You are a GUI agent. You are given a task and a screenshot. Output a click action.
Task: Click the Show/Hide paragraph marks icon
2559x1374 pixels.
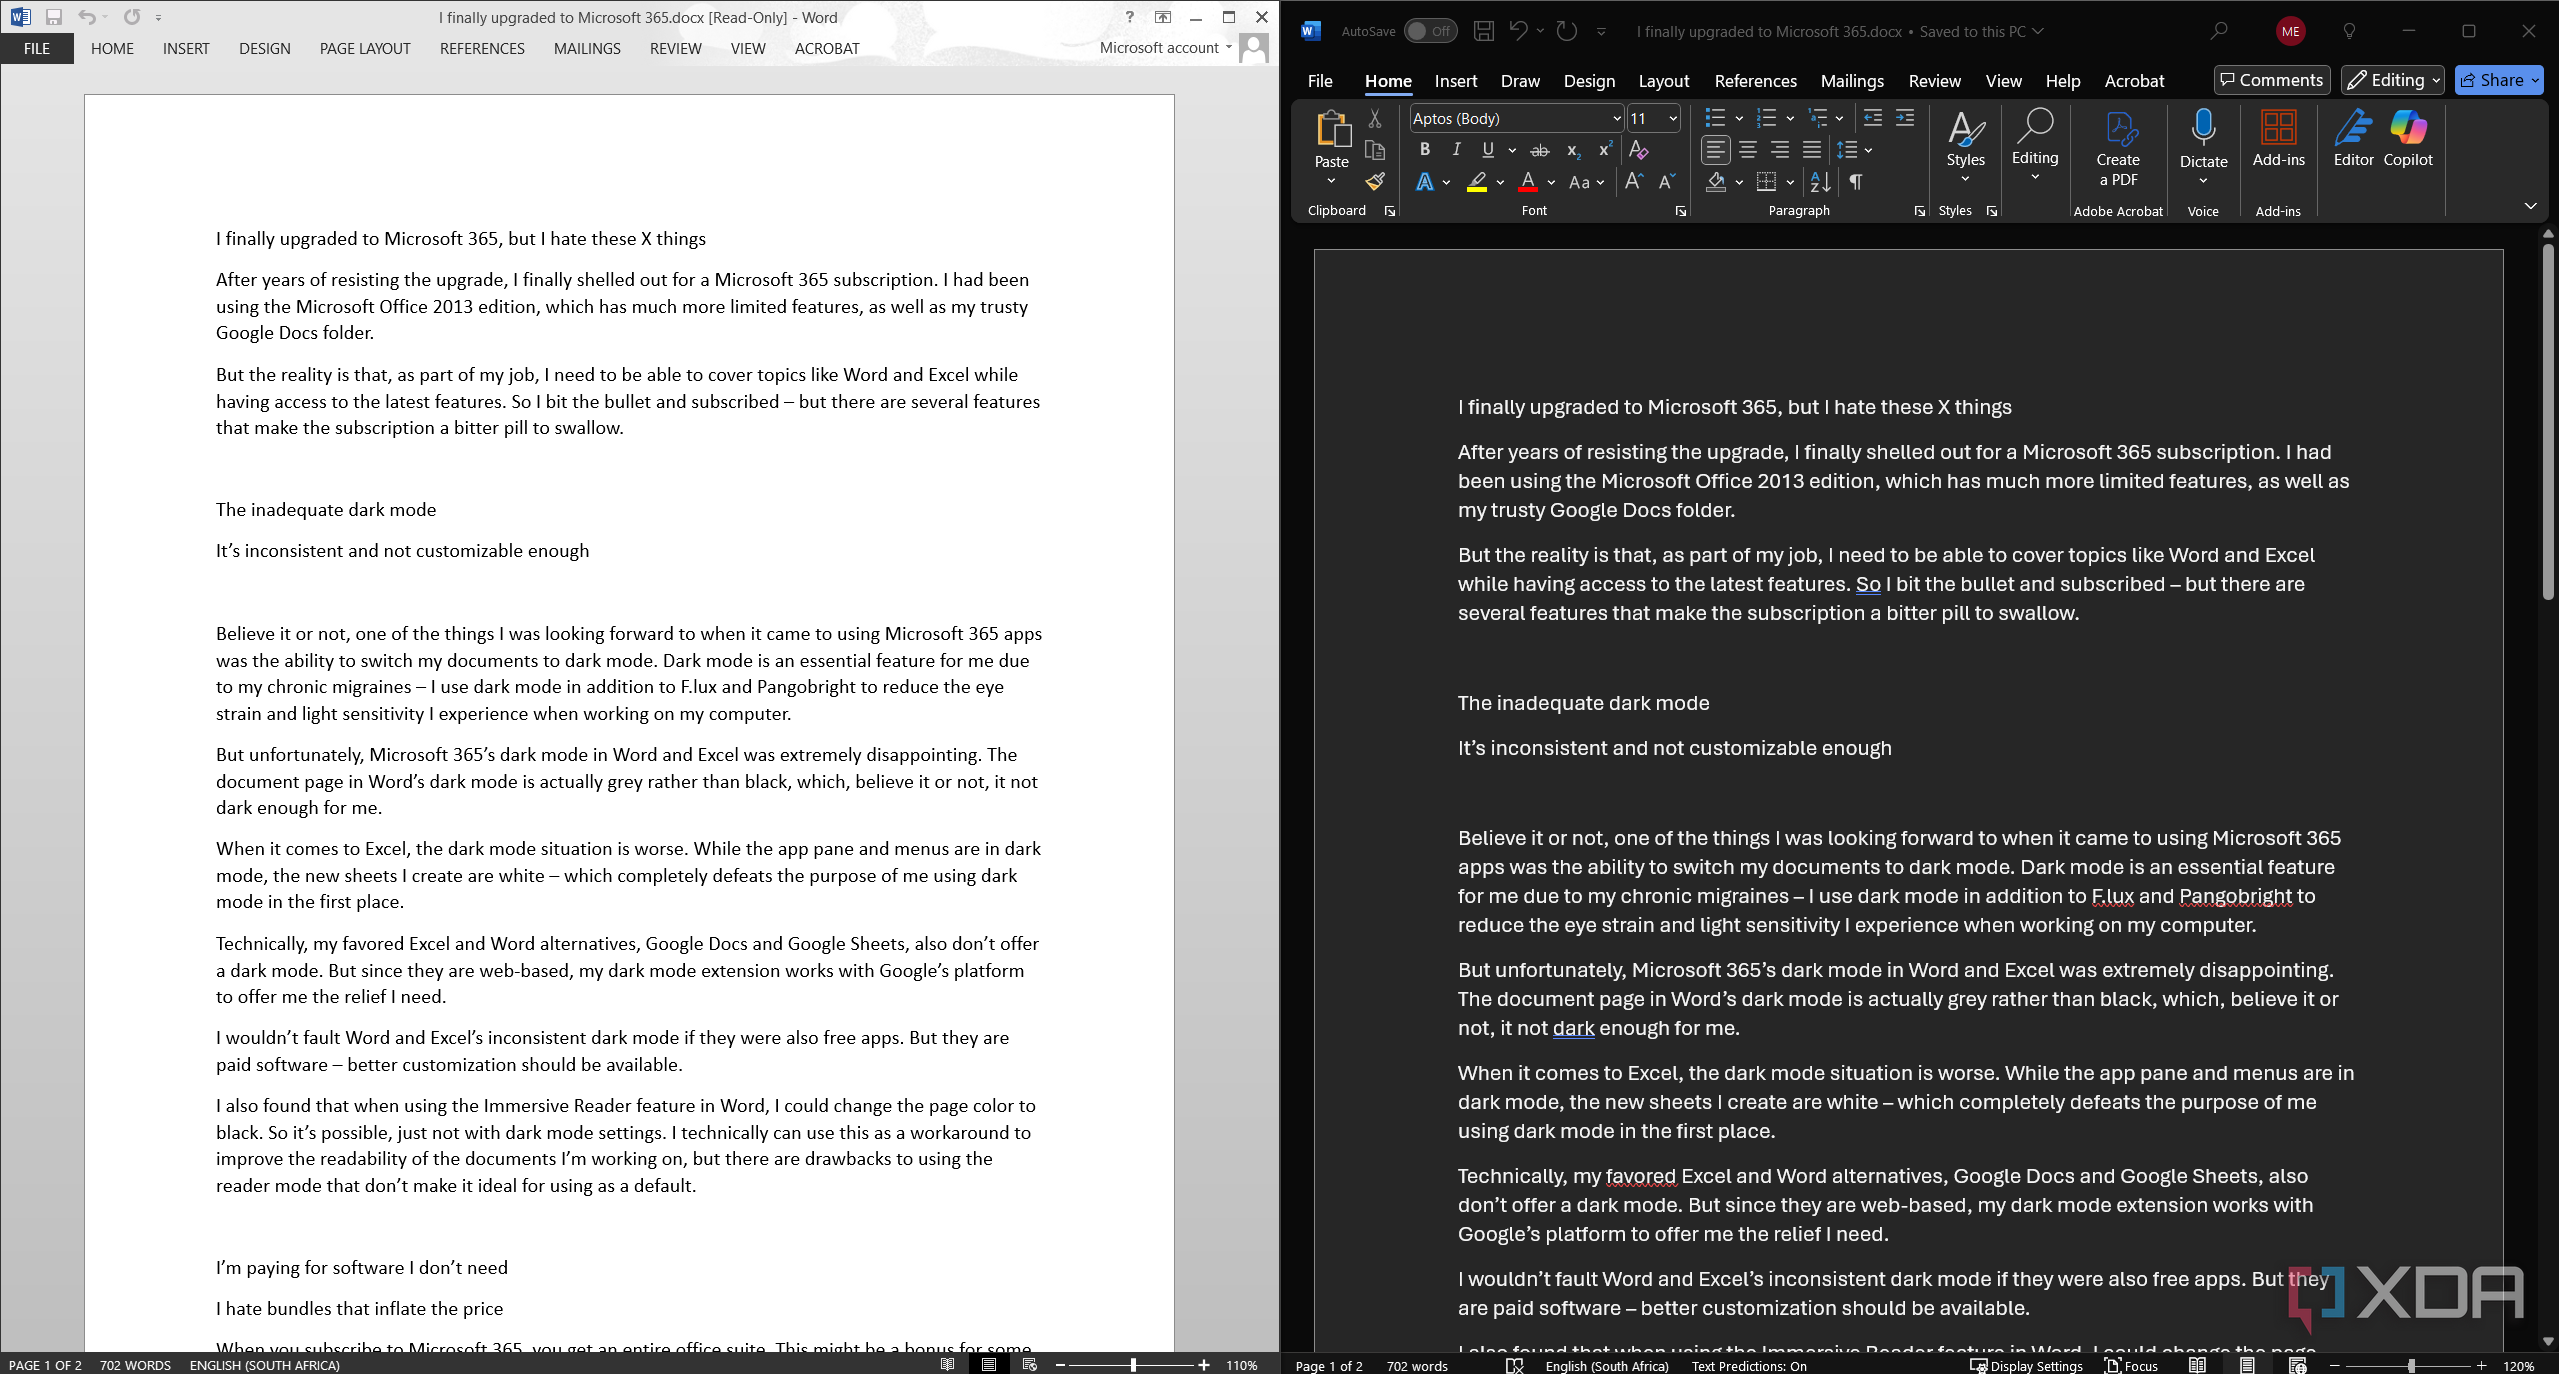point(1856,182)
